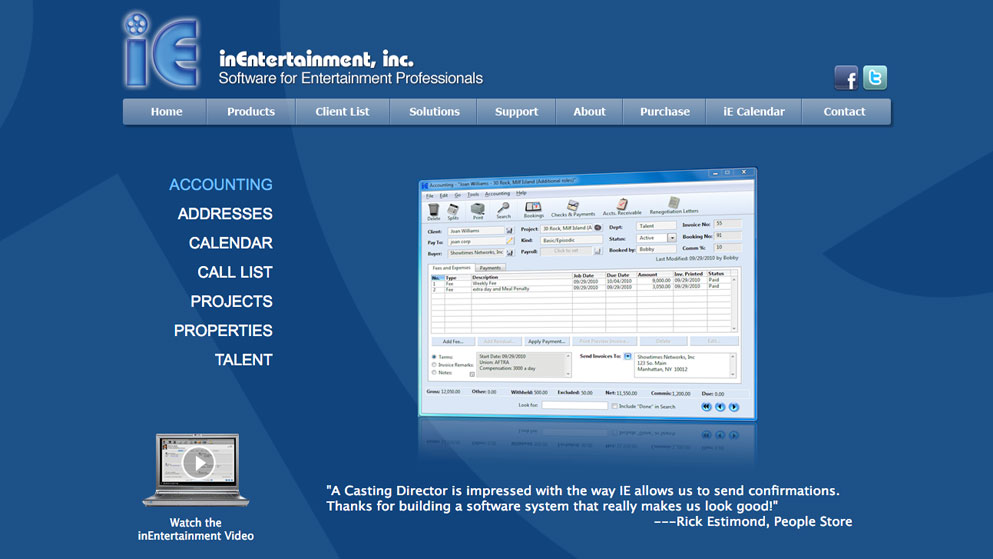The height and width of the screenshot is (559, 993).
Task: Open the Edit menu in Accounting window
Action: 443,195
